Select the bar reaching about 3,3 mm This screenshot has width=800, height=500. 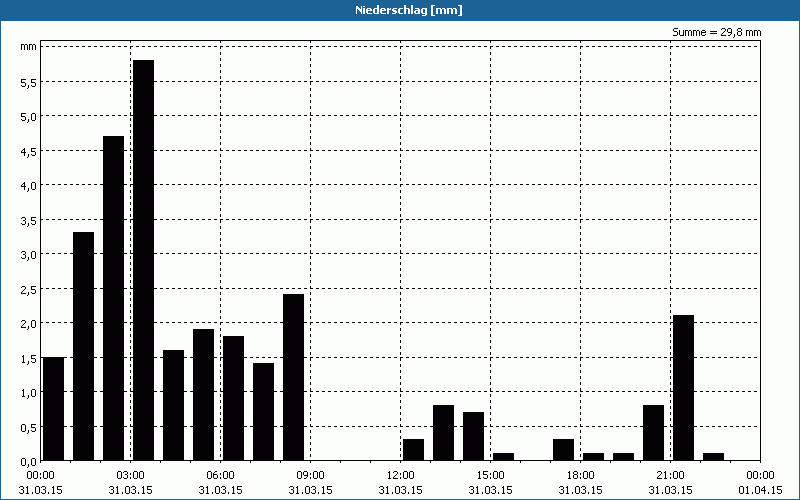(83, 346)
